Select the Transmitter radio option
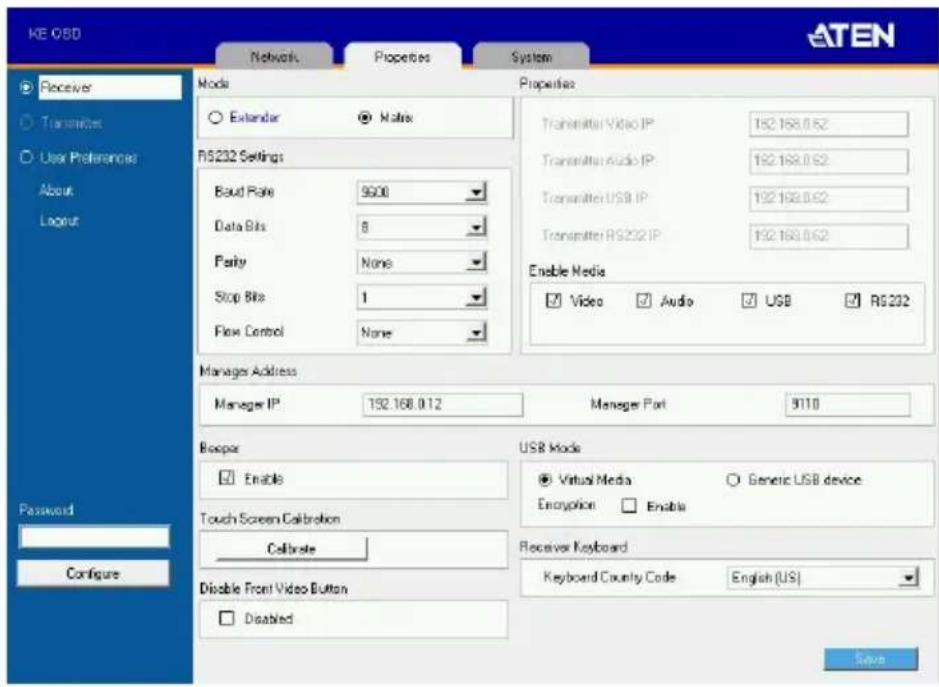Image resolution: width=939 pixels, height=687 pixels. [x=26, y=123]
